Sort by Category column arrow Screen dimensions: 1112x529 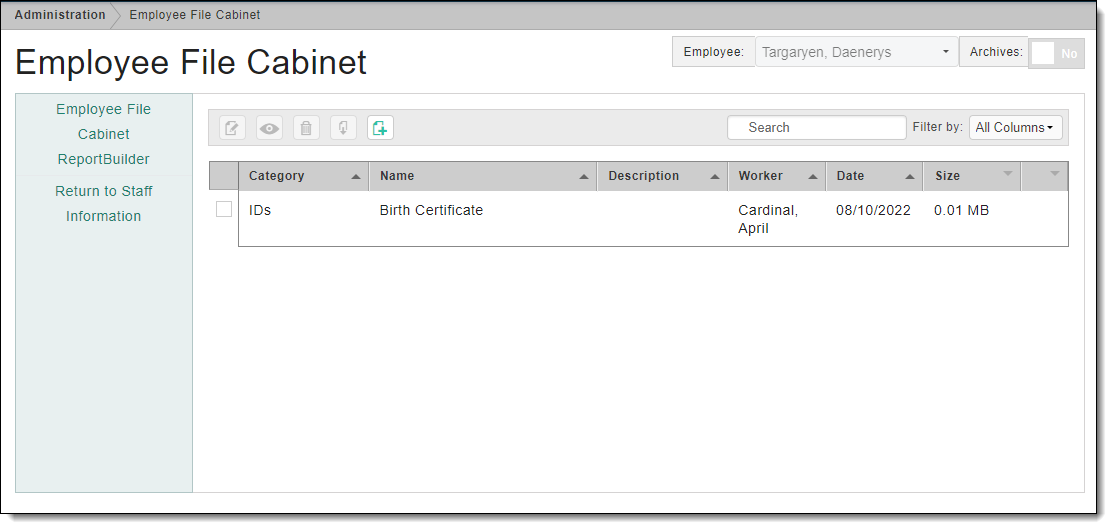coord(356,177)
